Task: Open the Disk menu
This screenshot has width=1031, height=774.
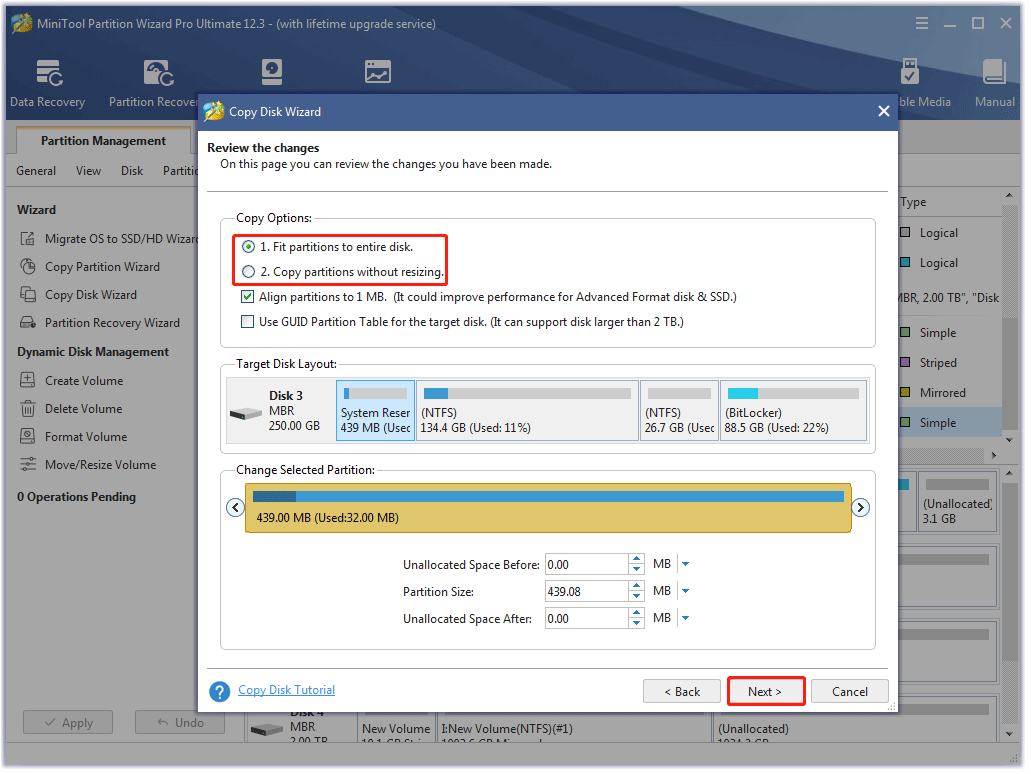Action: tap(132, 171)
